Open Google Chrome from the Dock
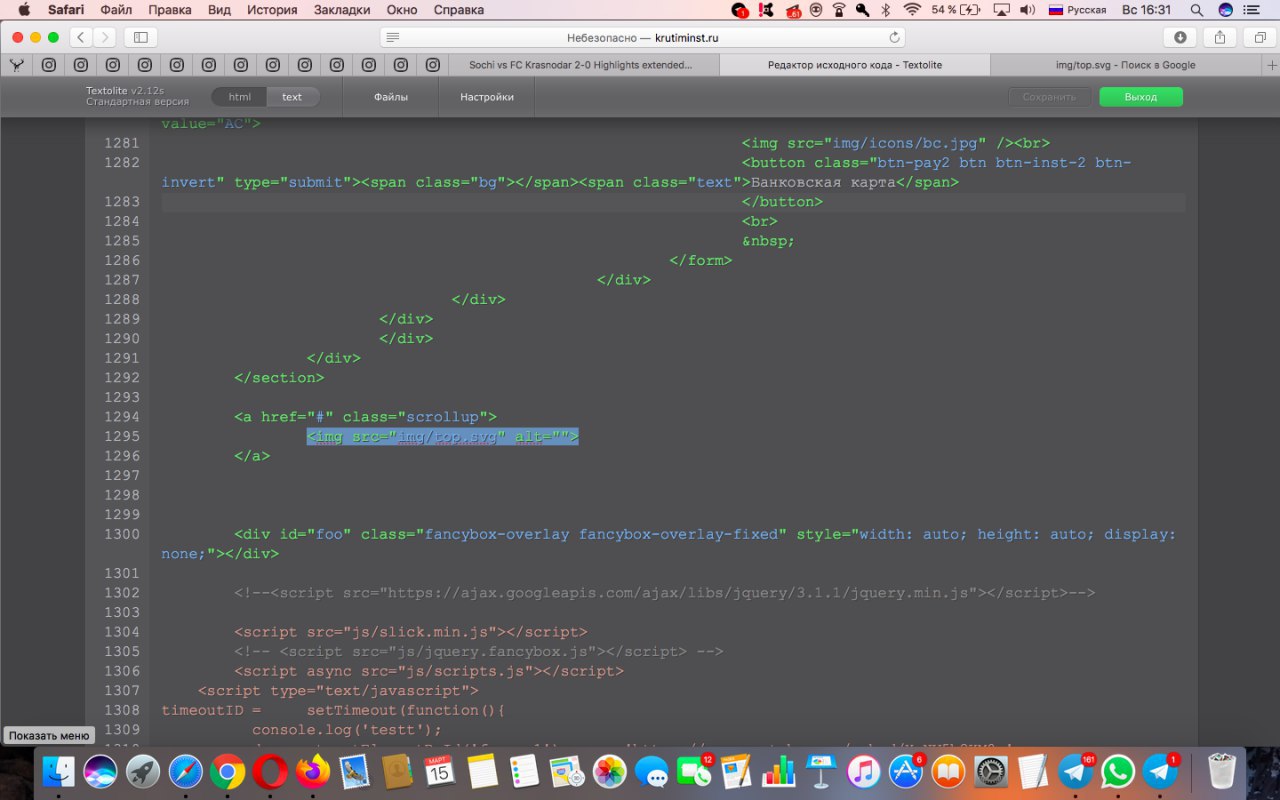This screenshot has width=1280, height=800. point(228,771)
